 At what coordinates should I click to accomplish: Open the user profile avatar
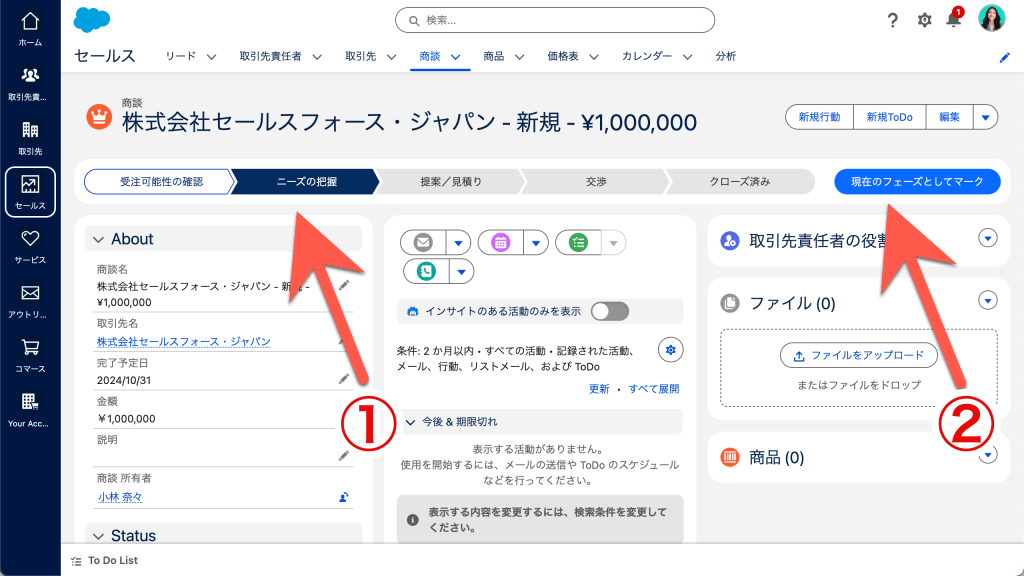(x=991, y=18)
